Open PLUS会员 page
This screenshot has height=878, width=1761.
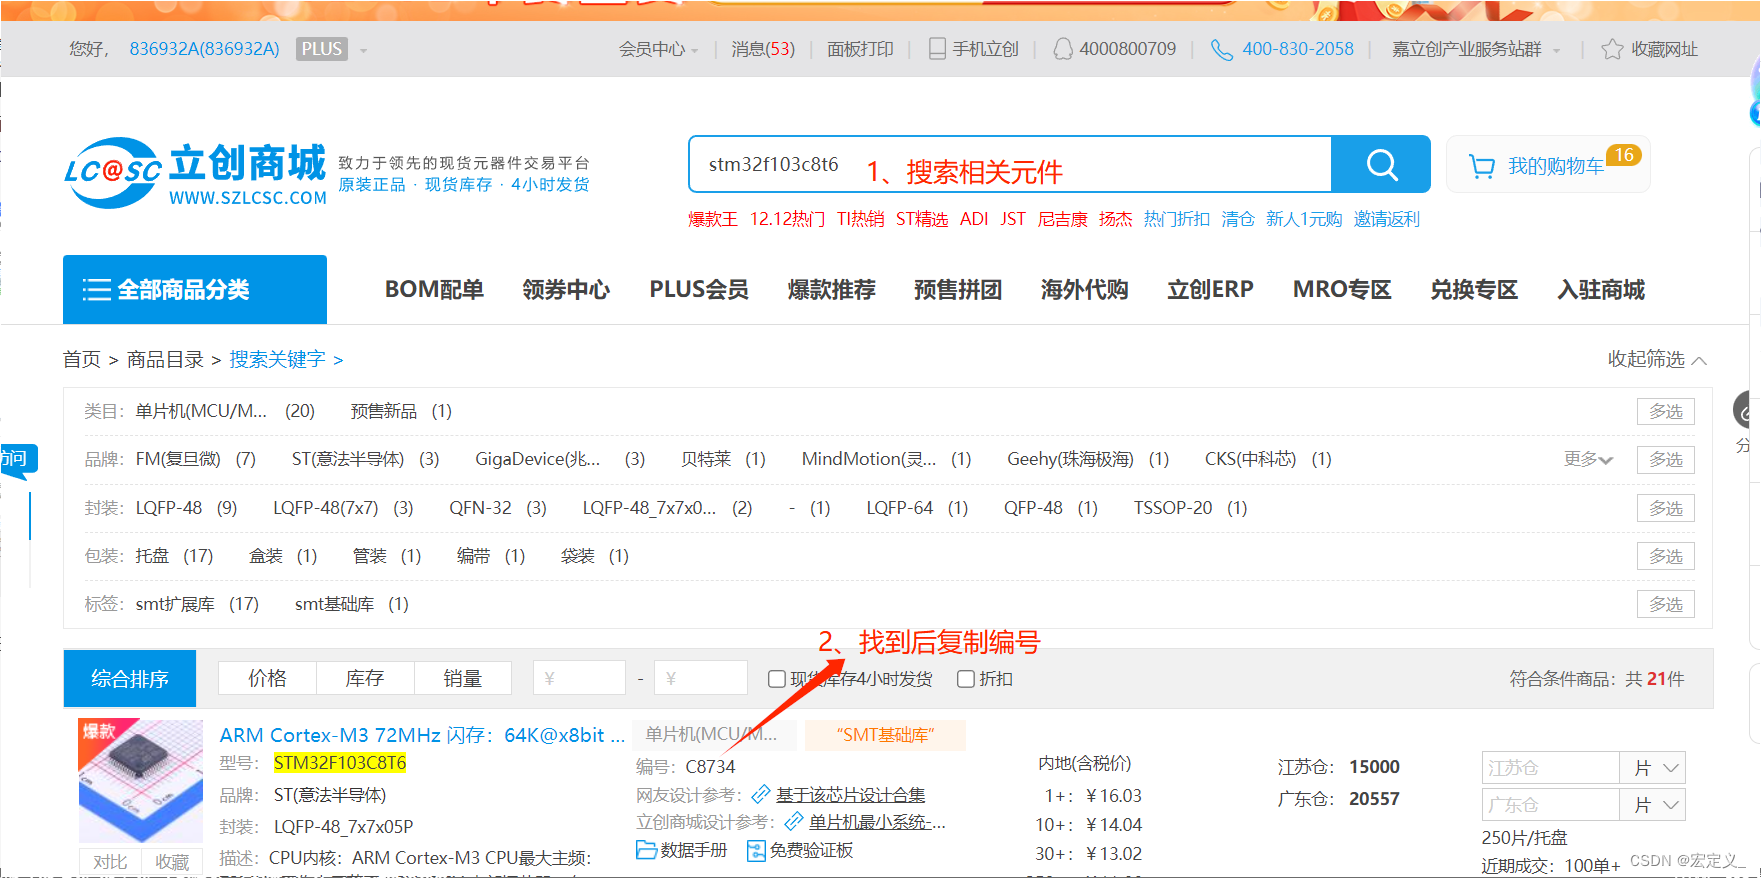699,290
